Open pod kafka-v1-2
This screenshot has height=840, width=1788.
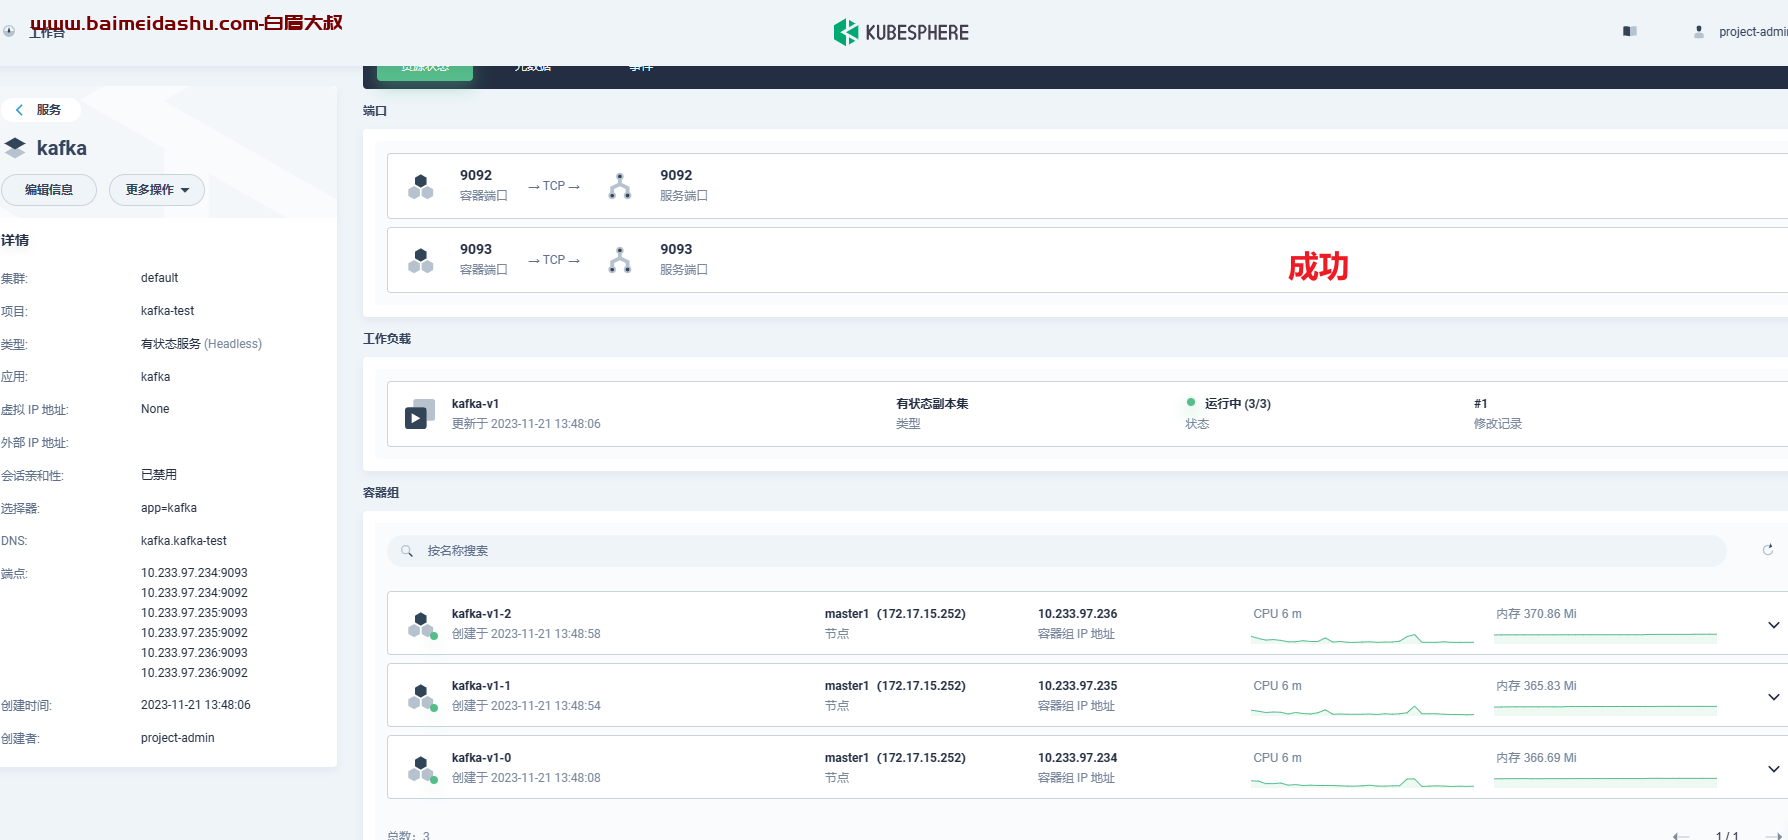[481, 614]
